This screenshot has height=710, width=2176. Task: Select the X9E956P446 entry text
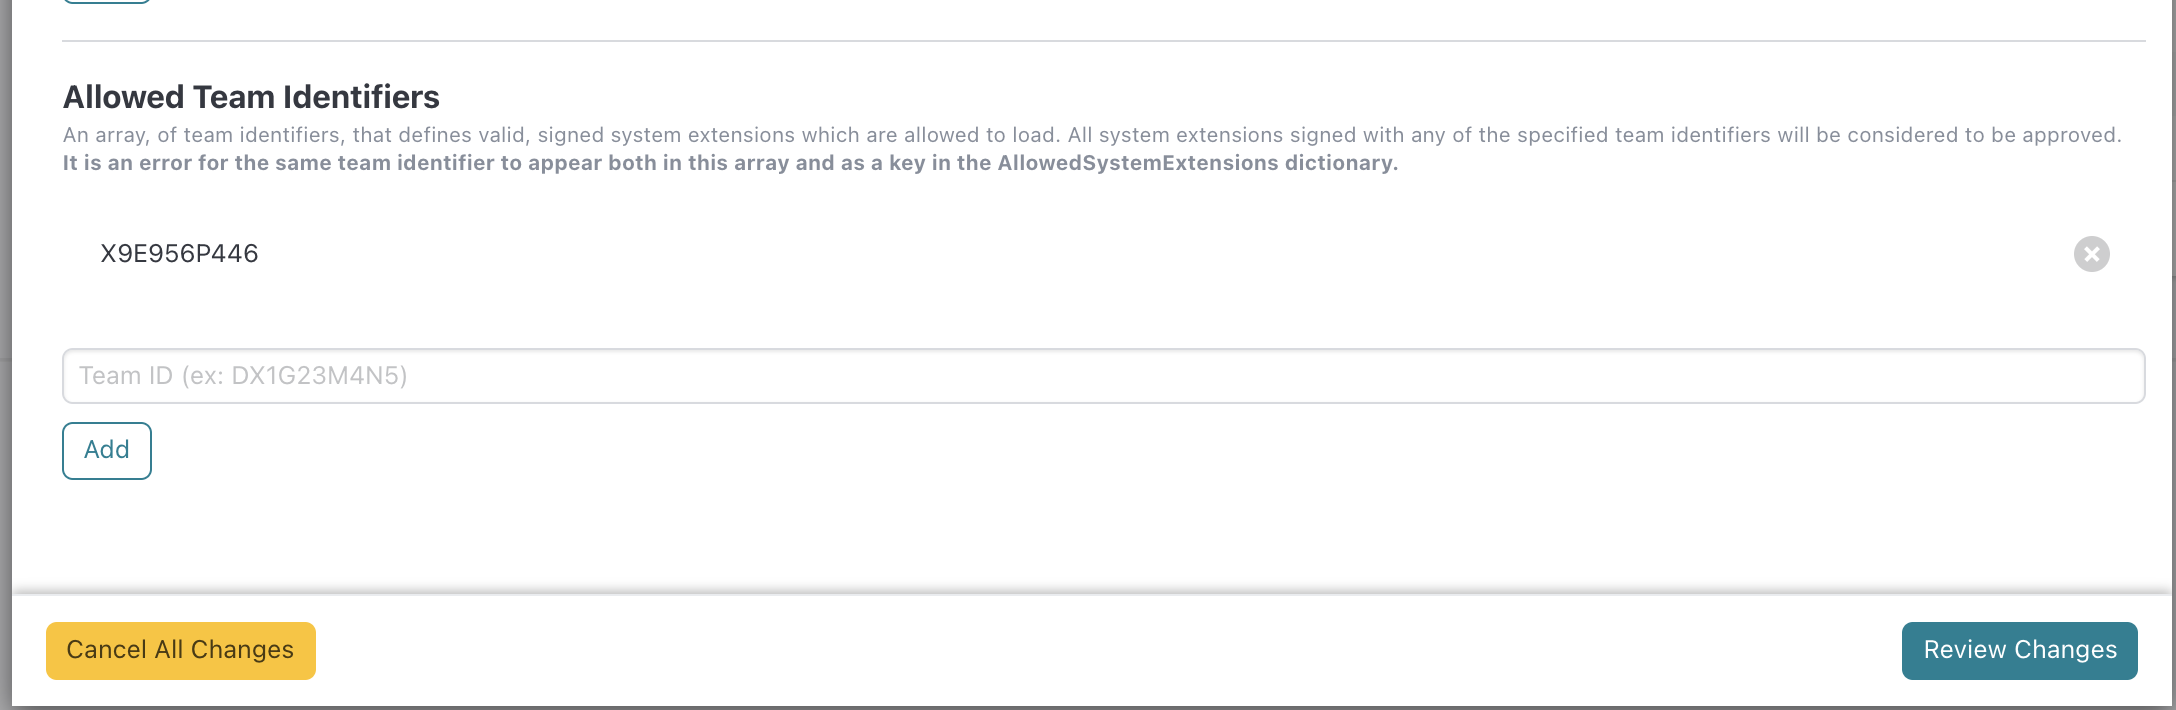[x=180, y=254]
